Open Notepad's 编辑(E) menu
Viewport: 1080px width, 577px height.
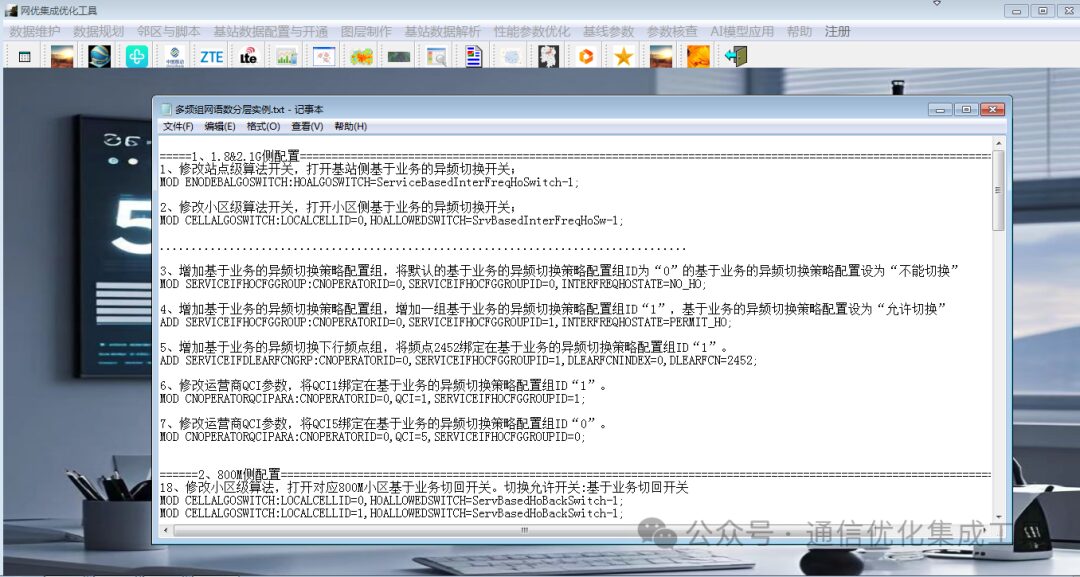click(220, 127)
